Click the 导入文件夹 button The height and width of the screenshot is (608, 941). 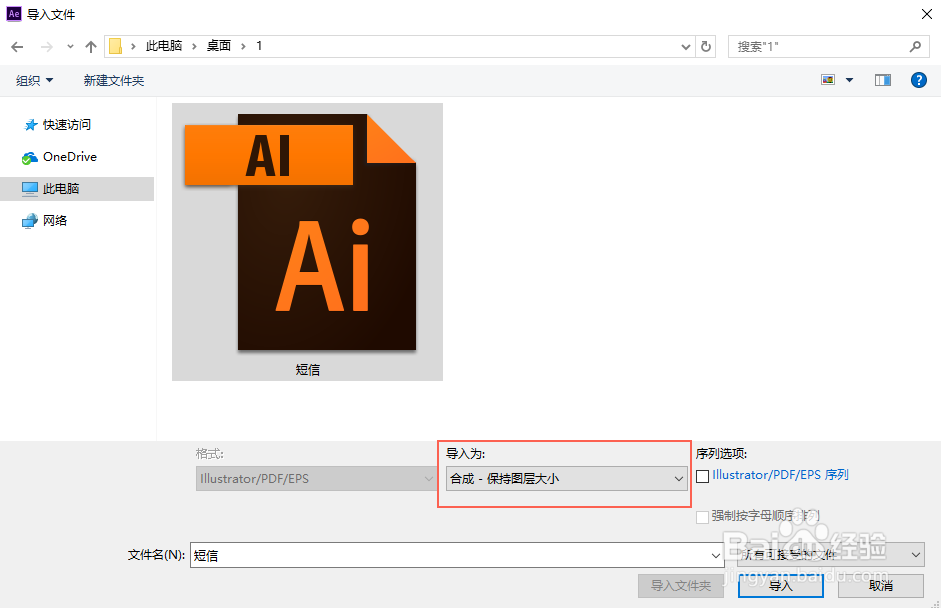coord(681,586)
